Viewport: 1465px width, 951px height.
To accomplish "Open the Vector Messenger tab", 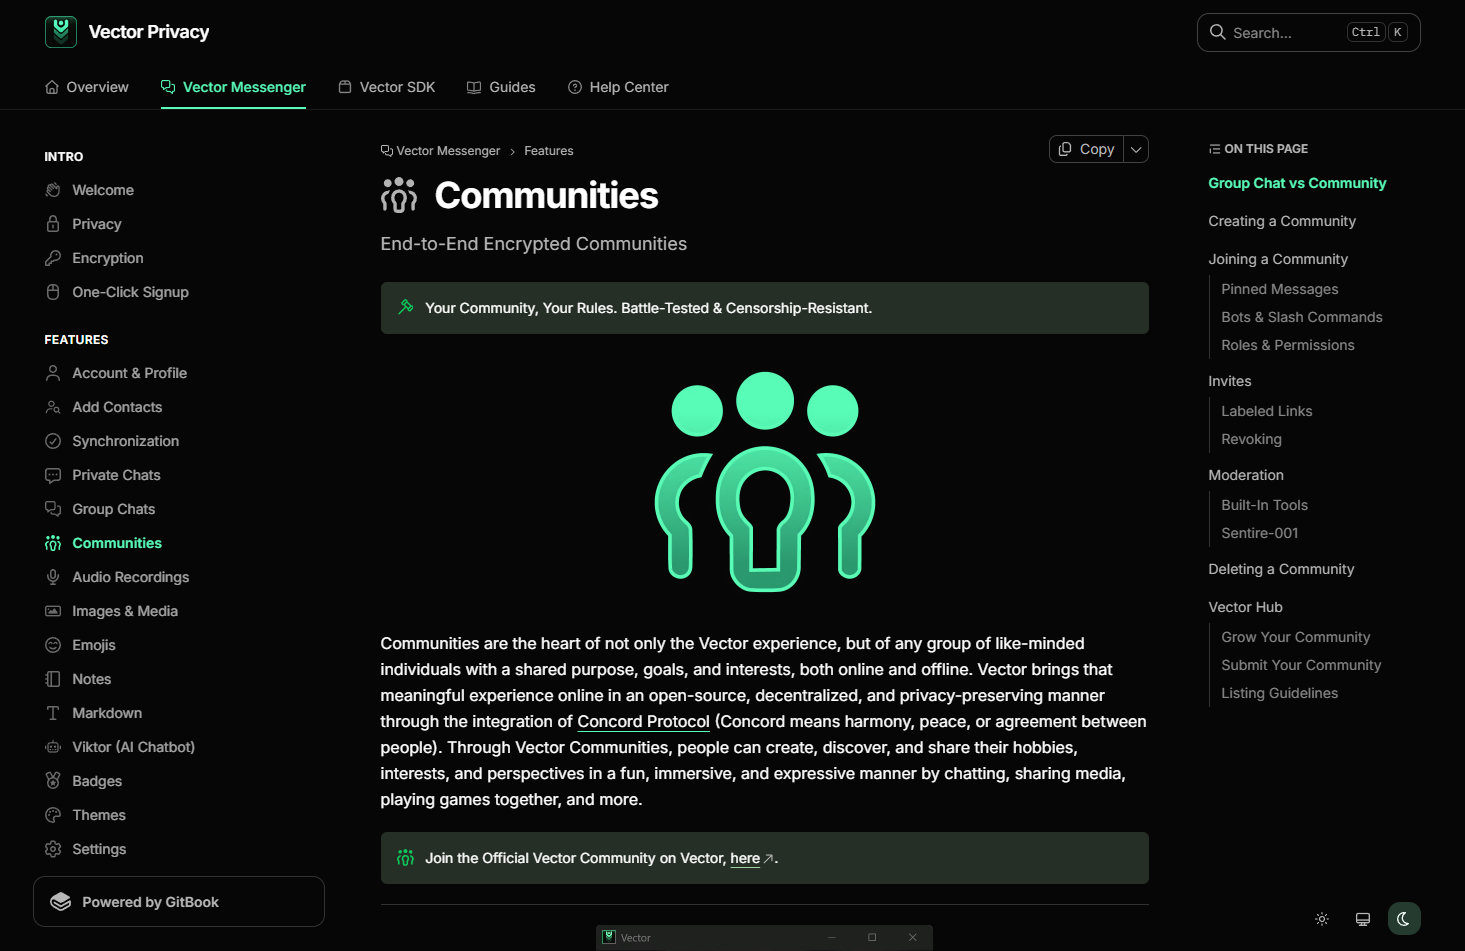I will 233,87.
